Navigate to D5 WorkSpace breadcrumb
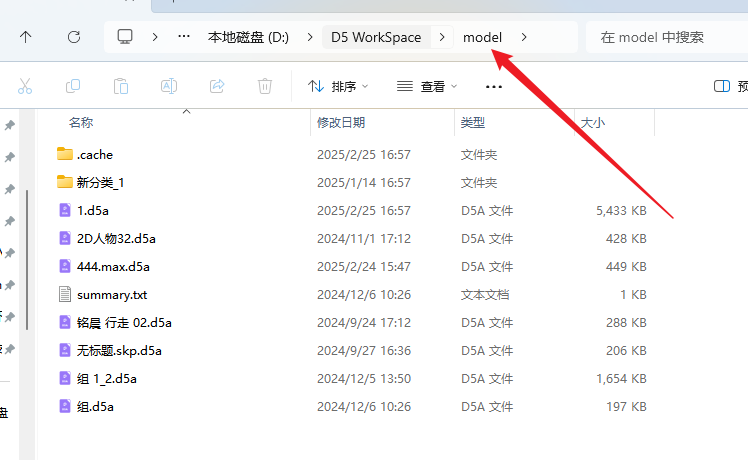Viewport: 748px width, 460px height. 376,37
